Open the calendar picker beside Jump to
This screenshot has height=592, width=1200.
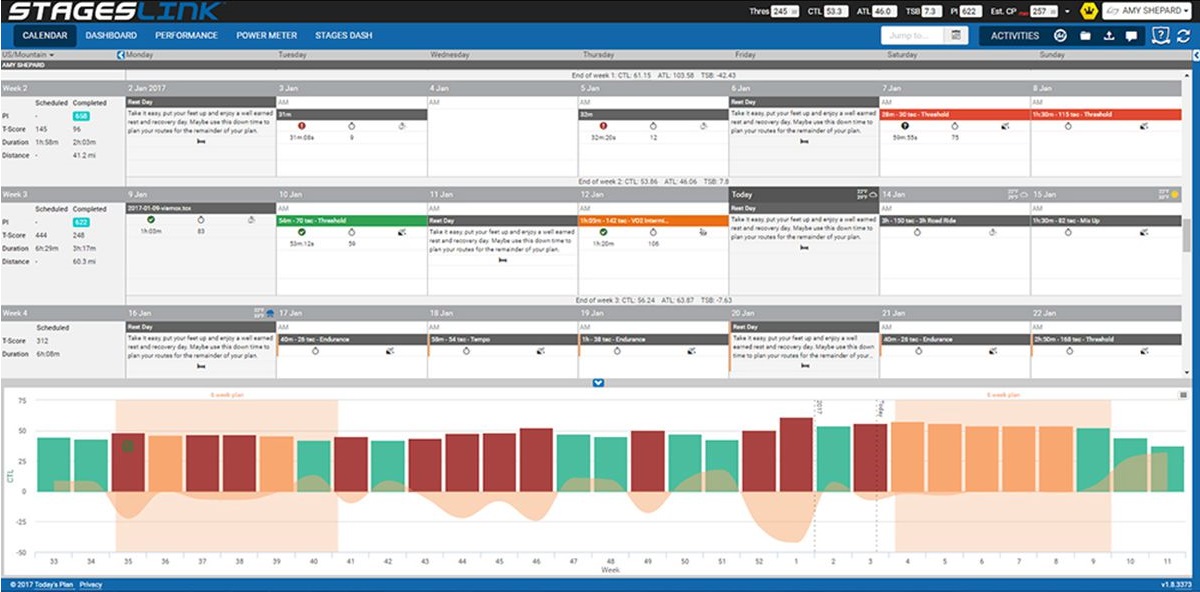(957, 36)
